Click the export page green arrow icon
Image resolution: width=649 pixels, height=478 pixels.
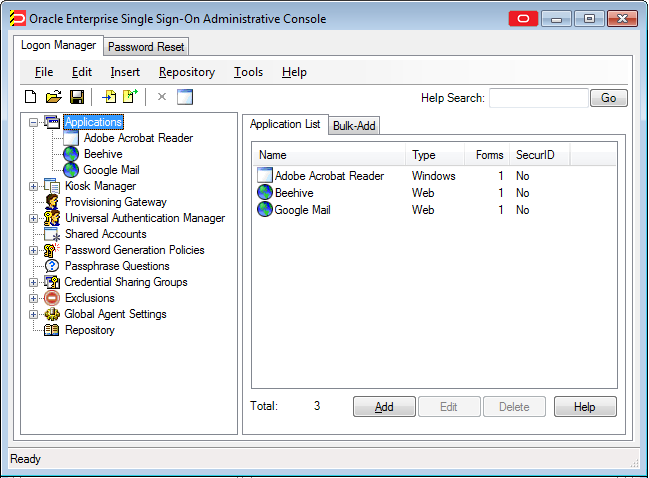130,96
